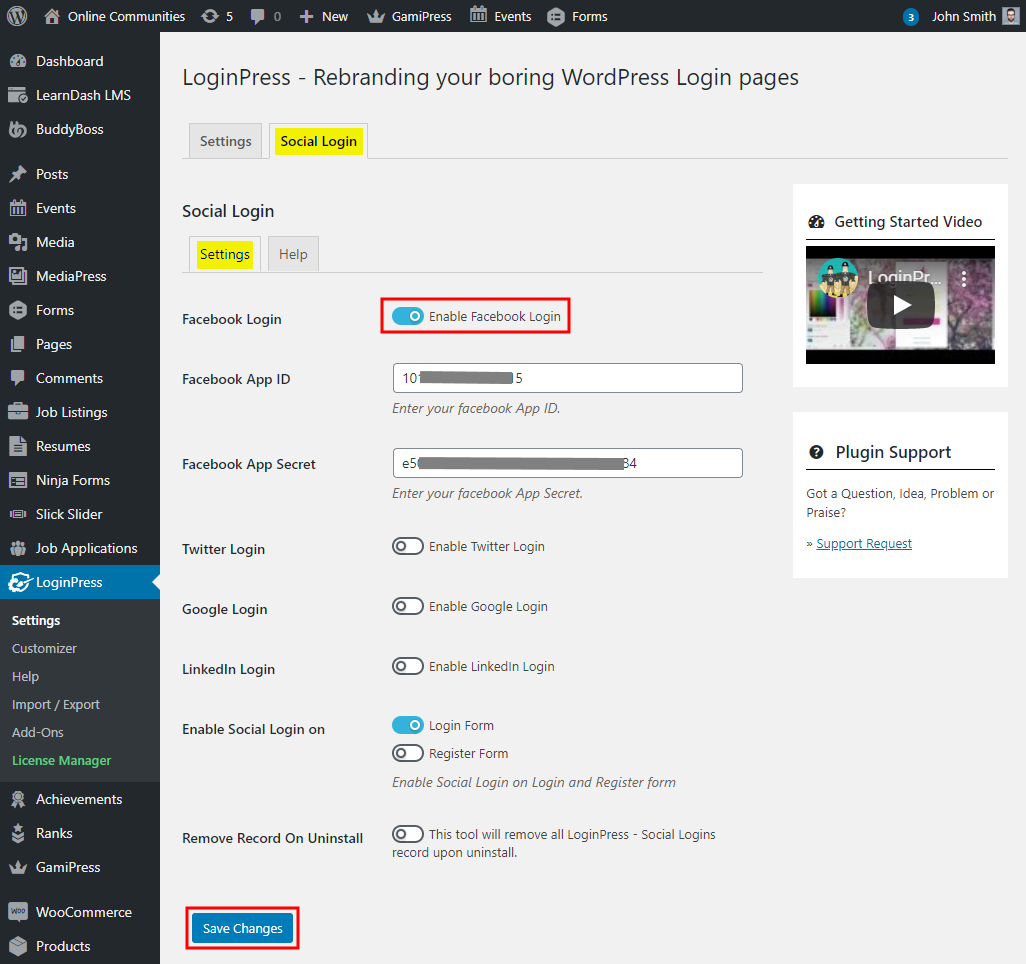Viewport: 1026px width, 964px height.
Task: Open the New menu in the admin bar
Action: tap(322, 16)
